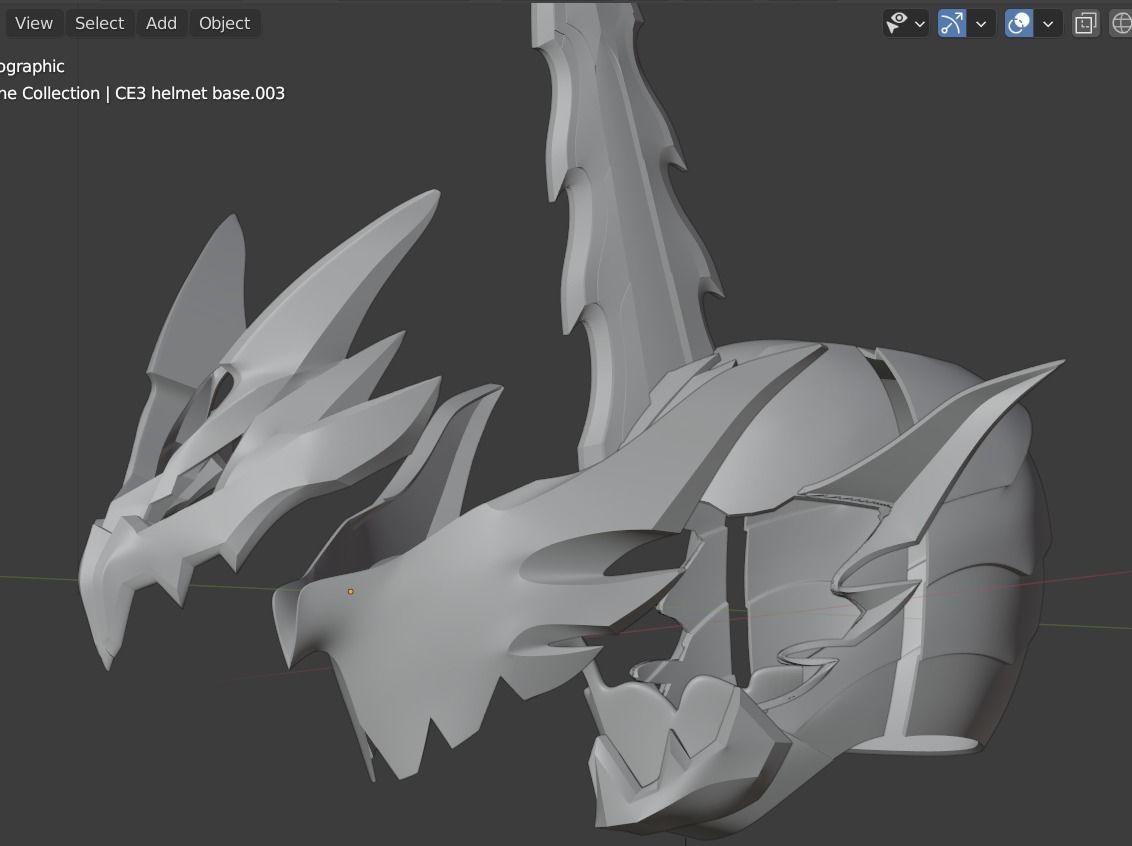
Task: Switch to wireframe shading icon
Action: (1121, 23)
